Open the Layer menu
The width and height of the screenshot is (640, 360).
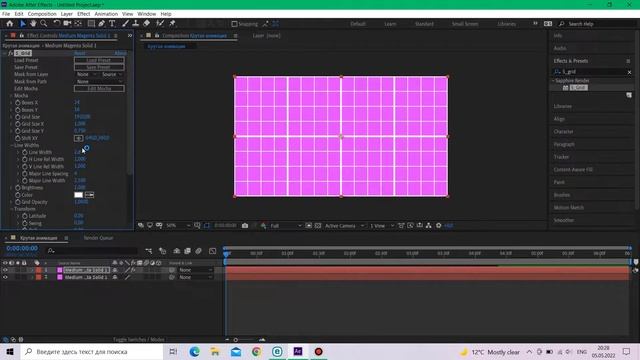pyautogui.click(x=67, y=14)
